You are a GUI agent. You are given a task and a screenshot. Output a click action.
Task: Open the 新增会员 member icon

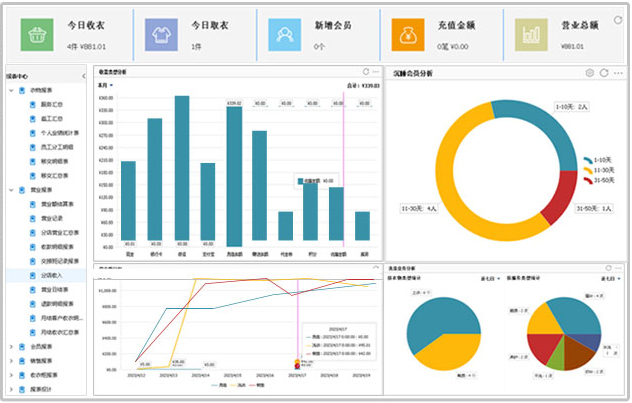pyautogui.click(x=285, y=33)
